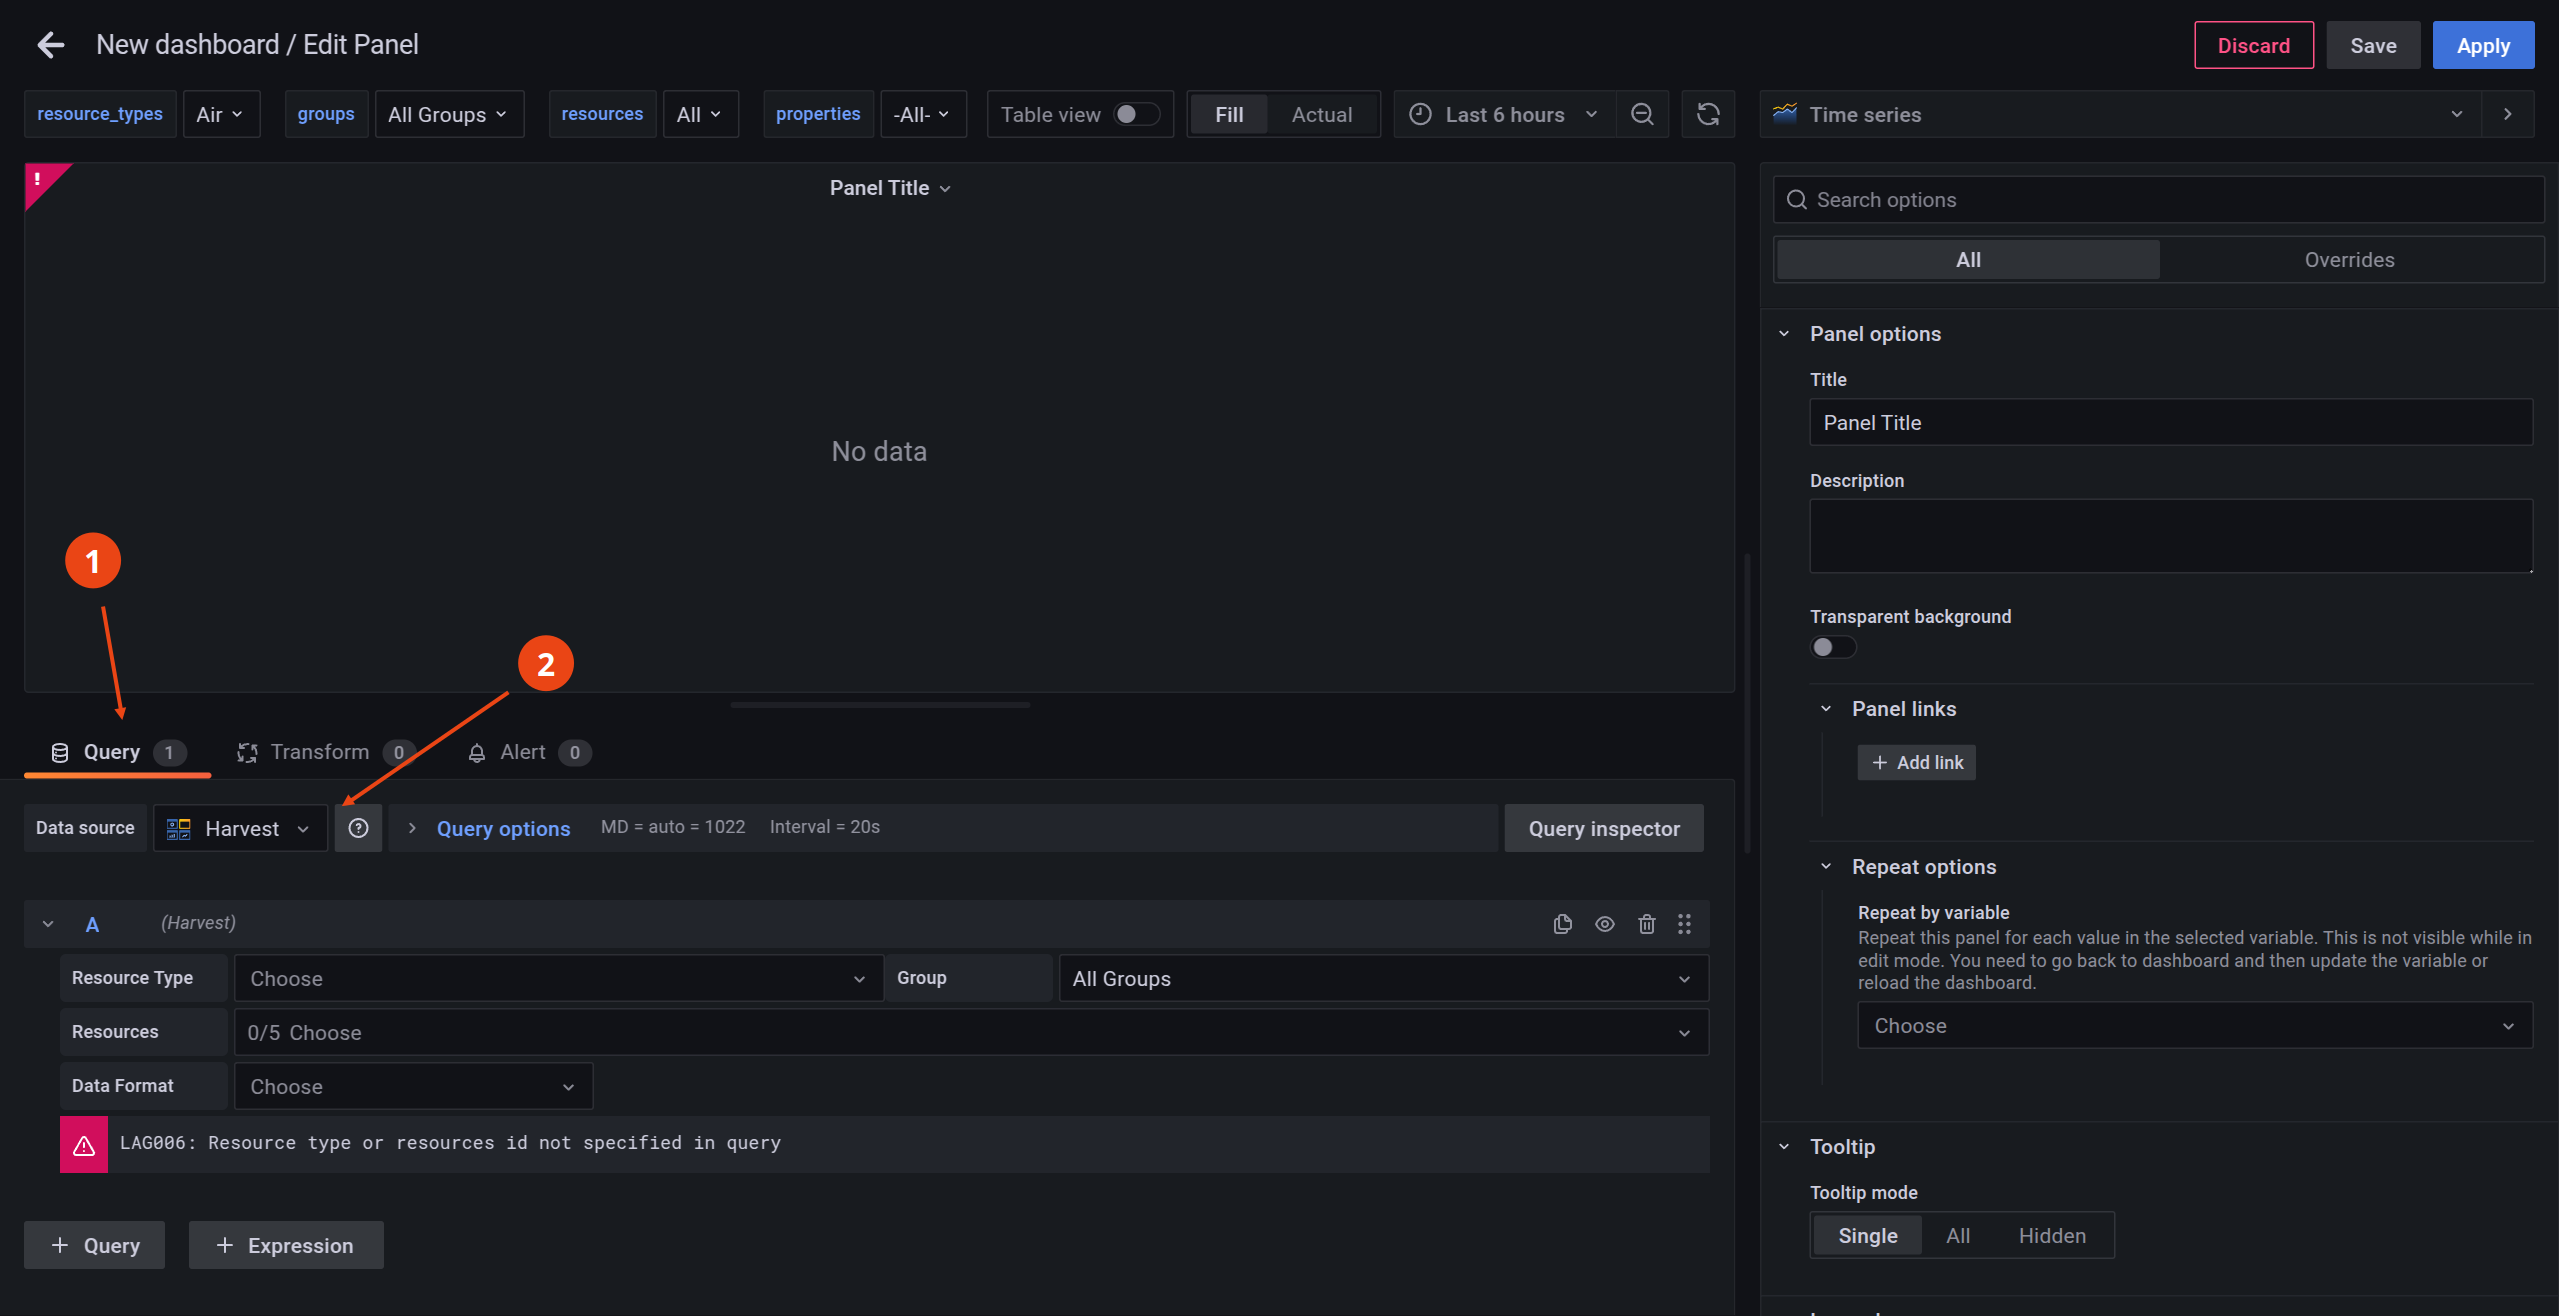Duplicate query A using the copy icon
The image size is (2559, 1316).
(x=1563, y=923)
